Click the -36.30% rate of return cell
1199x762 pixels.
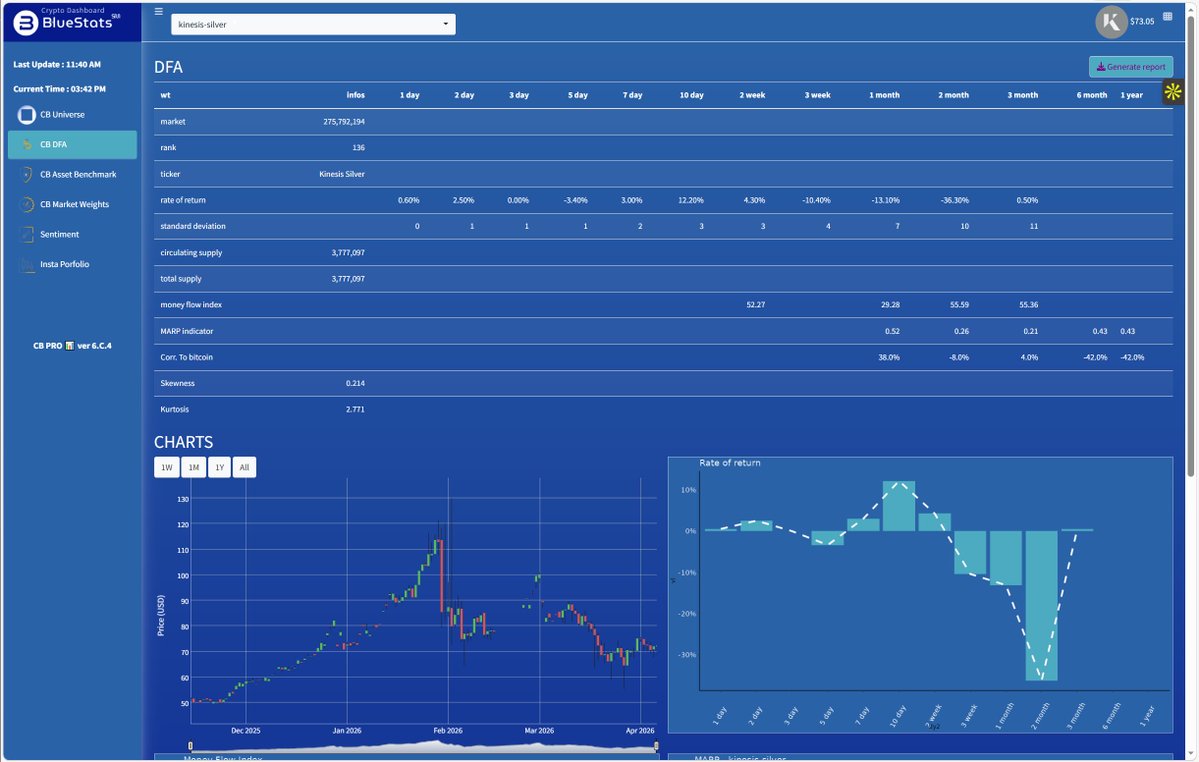pos(954,200)
